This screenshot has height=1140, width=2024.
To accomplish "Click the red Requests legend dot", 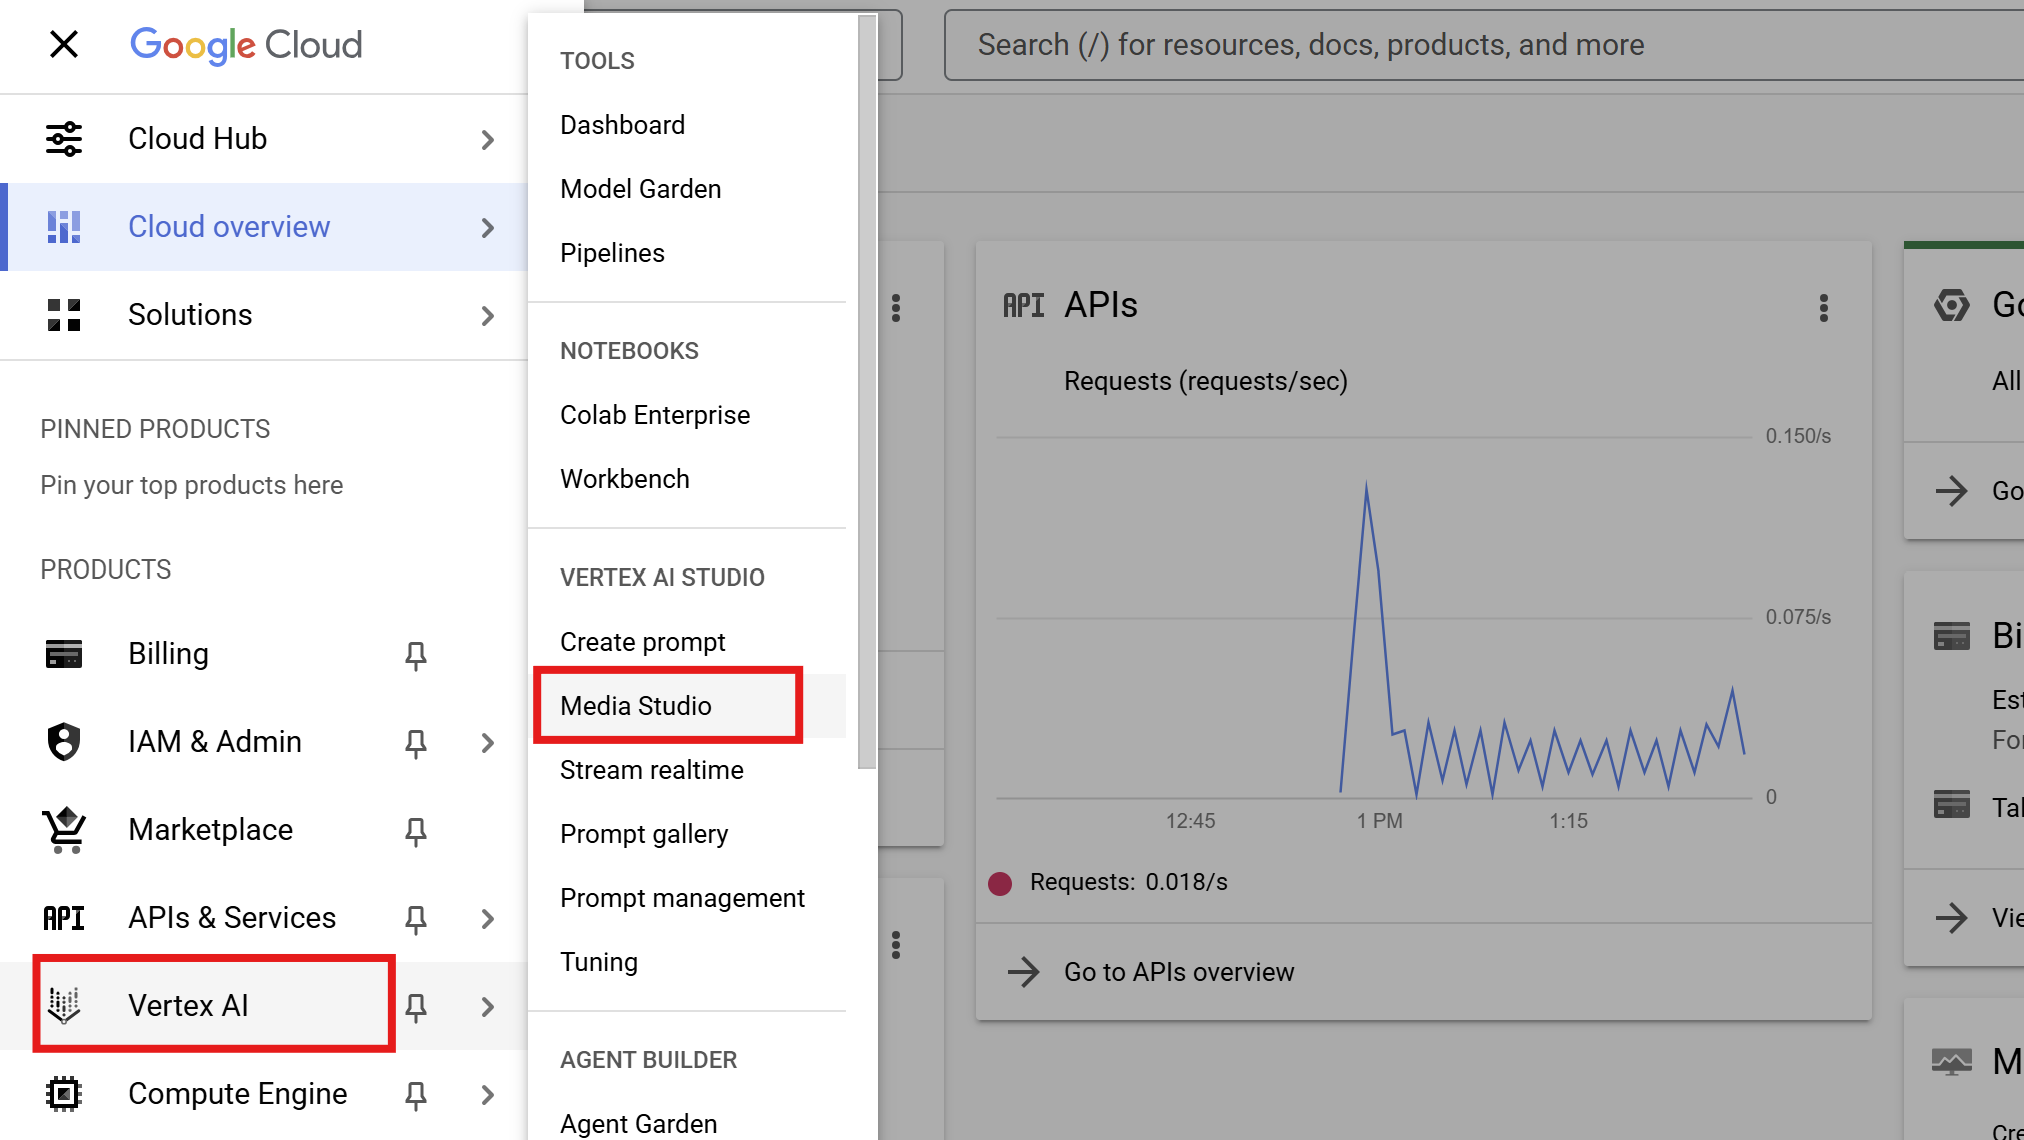I will 1000,883.
